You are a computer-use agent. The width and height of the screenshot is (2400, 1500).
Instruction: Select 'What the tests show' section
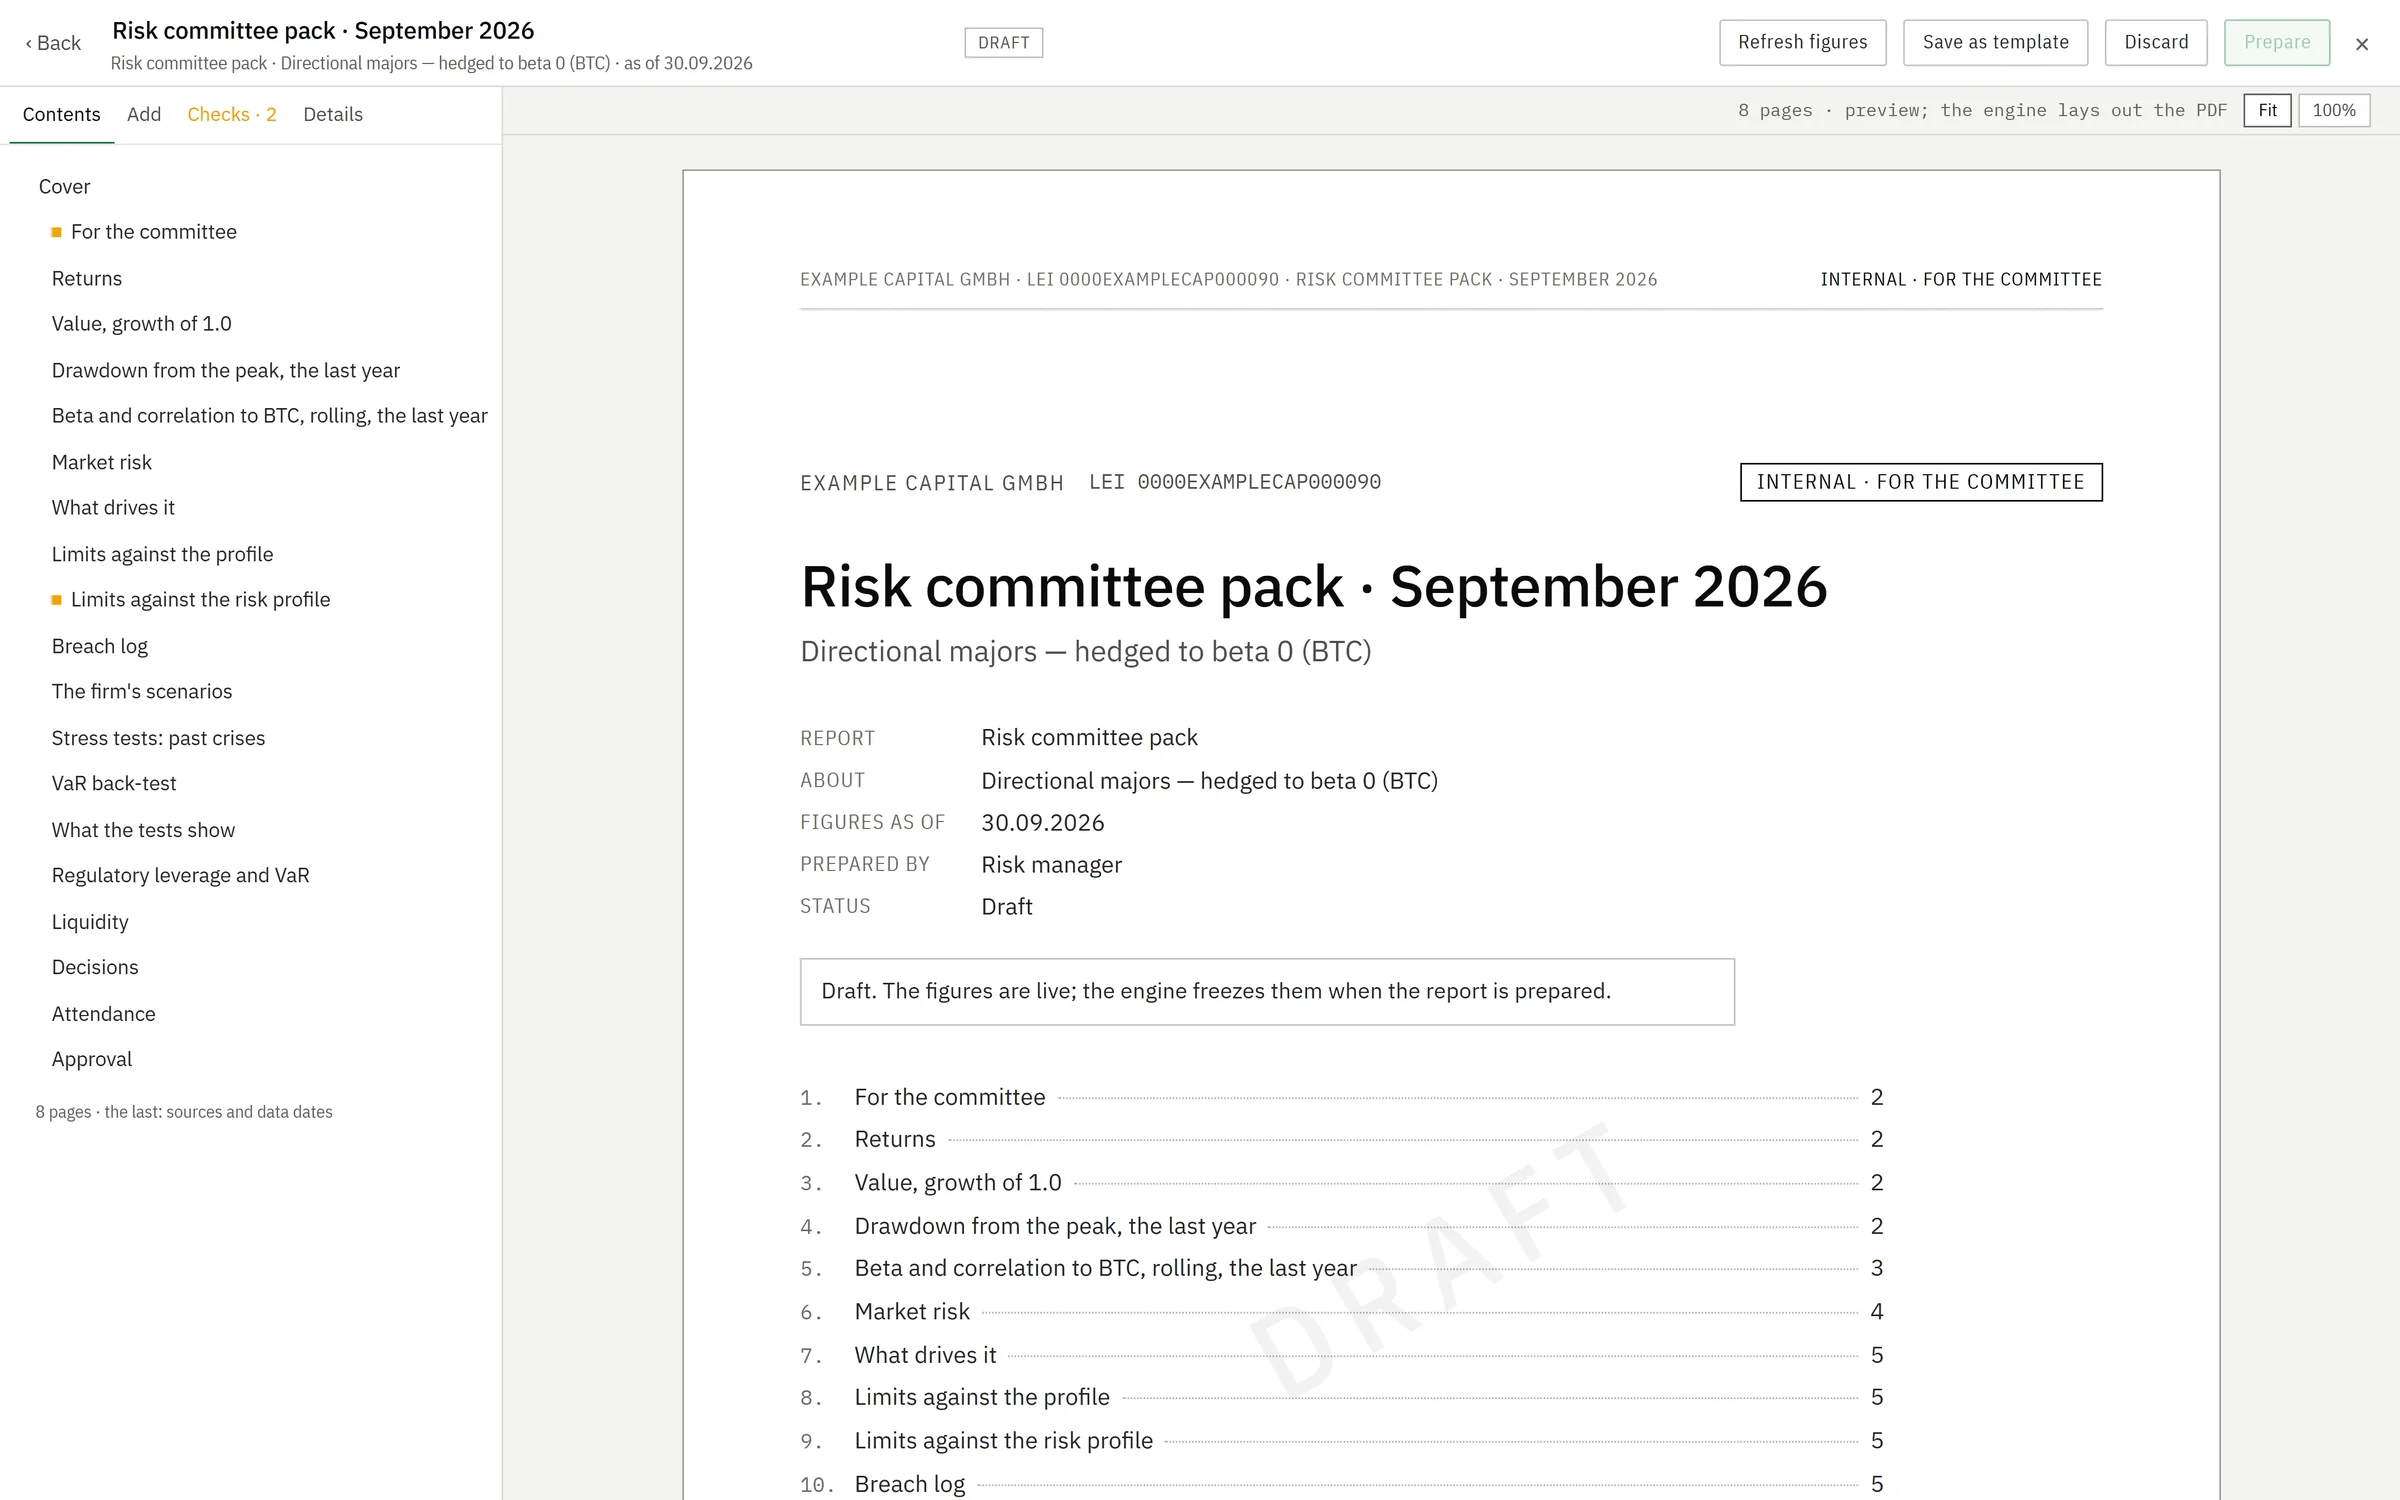tap(144, 831)
